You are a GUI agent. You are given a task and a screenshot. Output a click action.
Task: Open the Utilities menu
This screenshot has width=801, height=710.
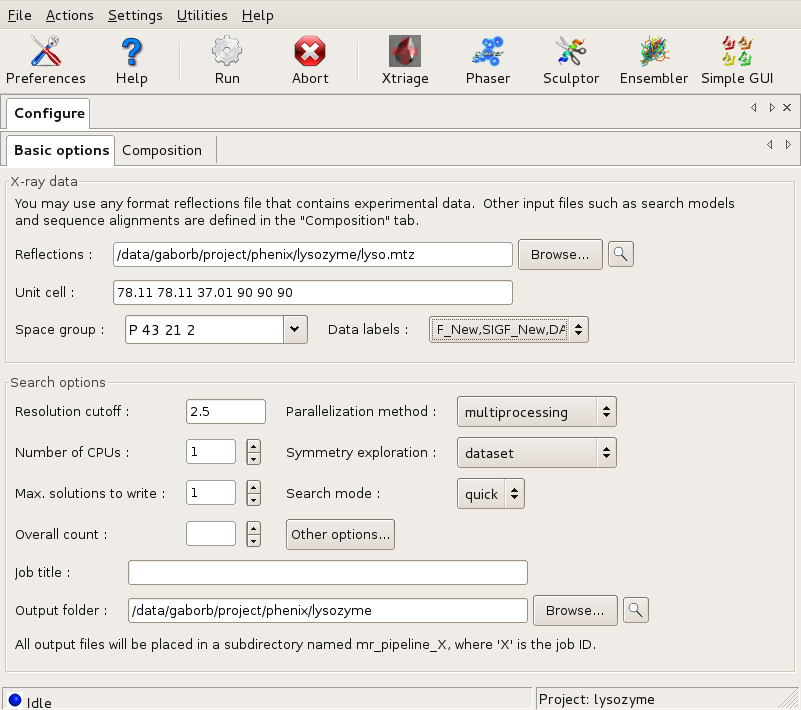[x=201, y=15]
